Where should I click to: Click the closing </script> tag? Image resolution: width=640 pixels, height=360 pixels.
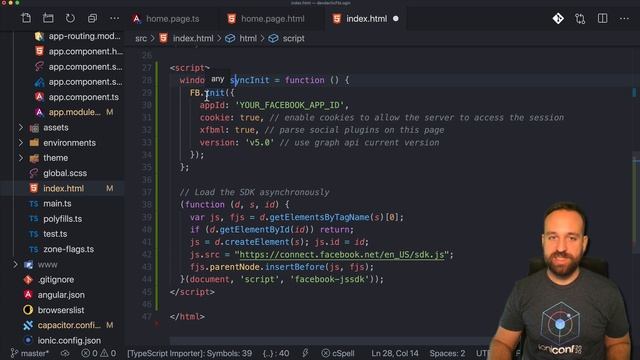(x=192, y=292)
